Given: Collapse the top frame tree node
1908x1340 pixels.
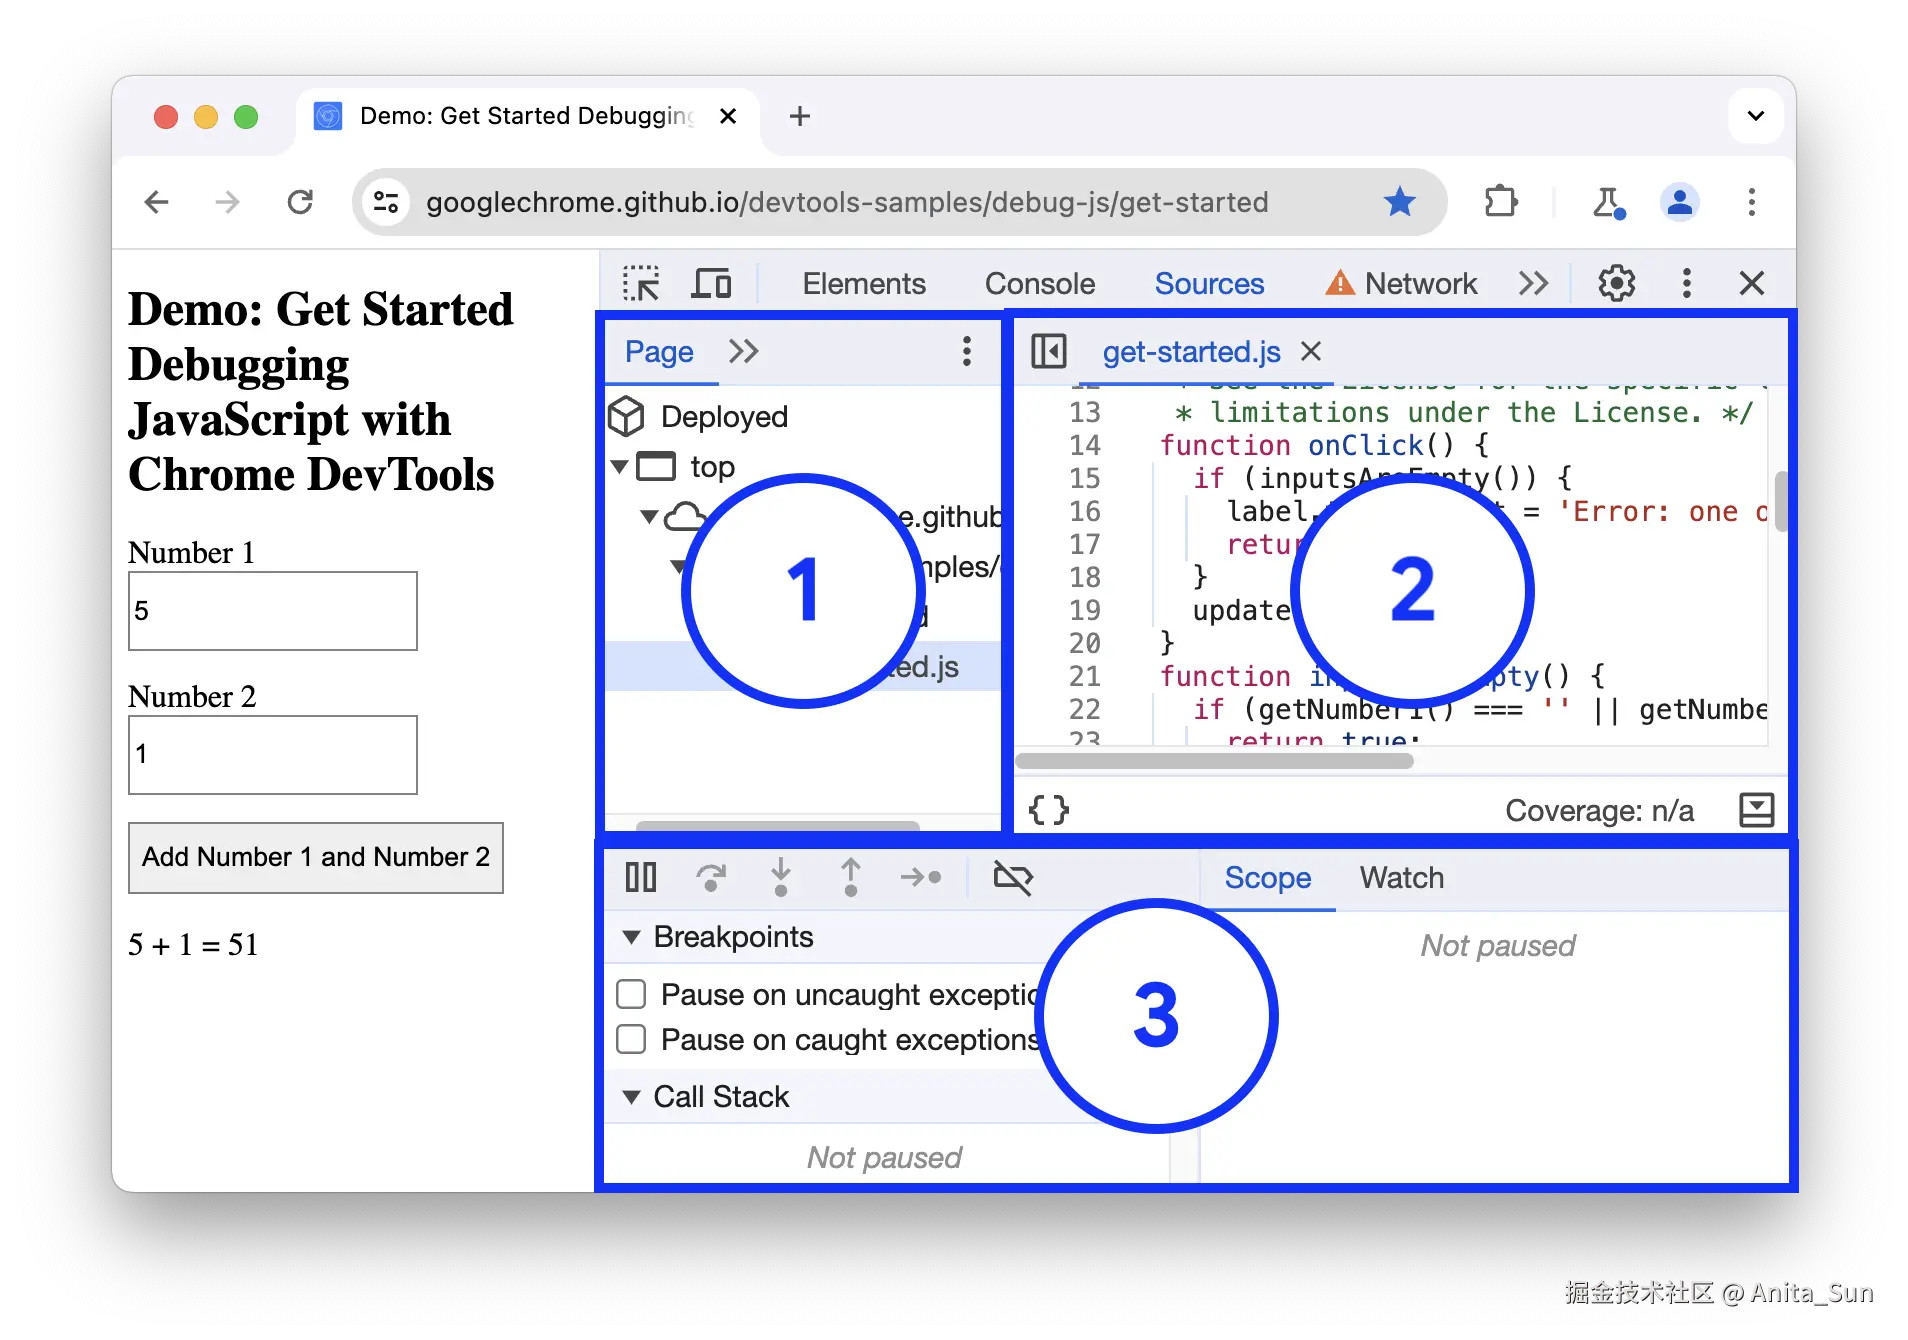Looking at the screenshot, I should [x=620, y=467].
